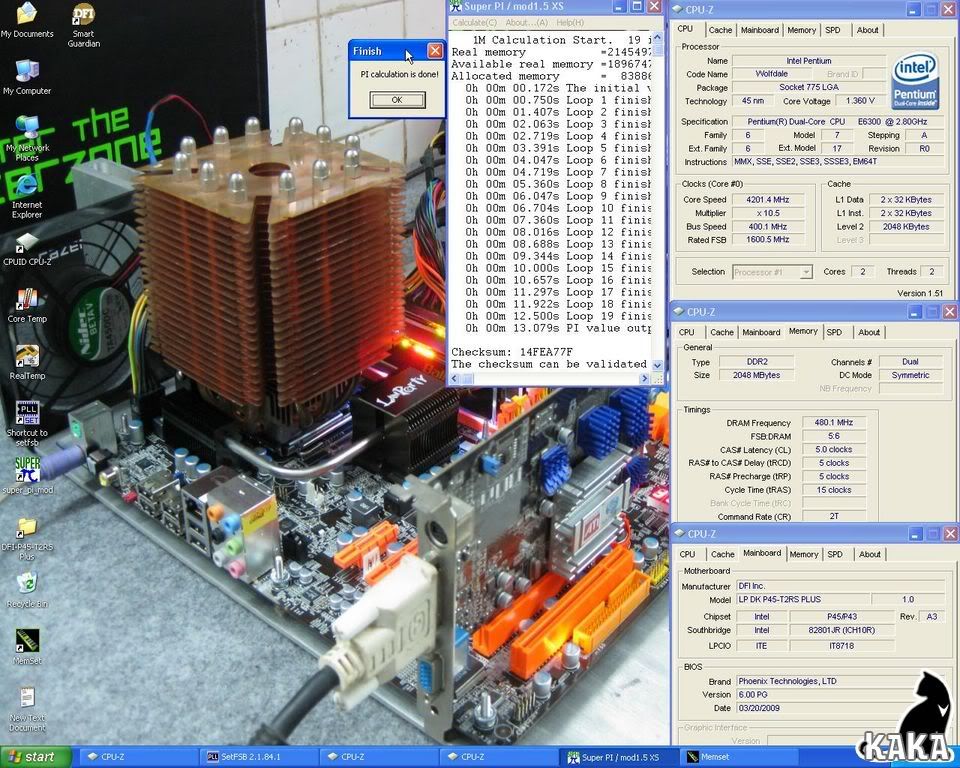
Task: Click OK in the Finish dialog
Action: point(397,100)
